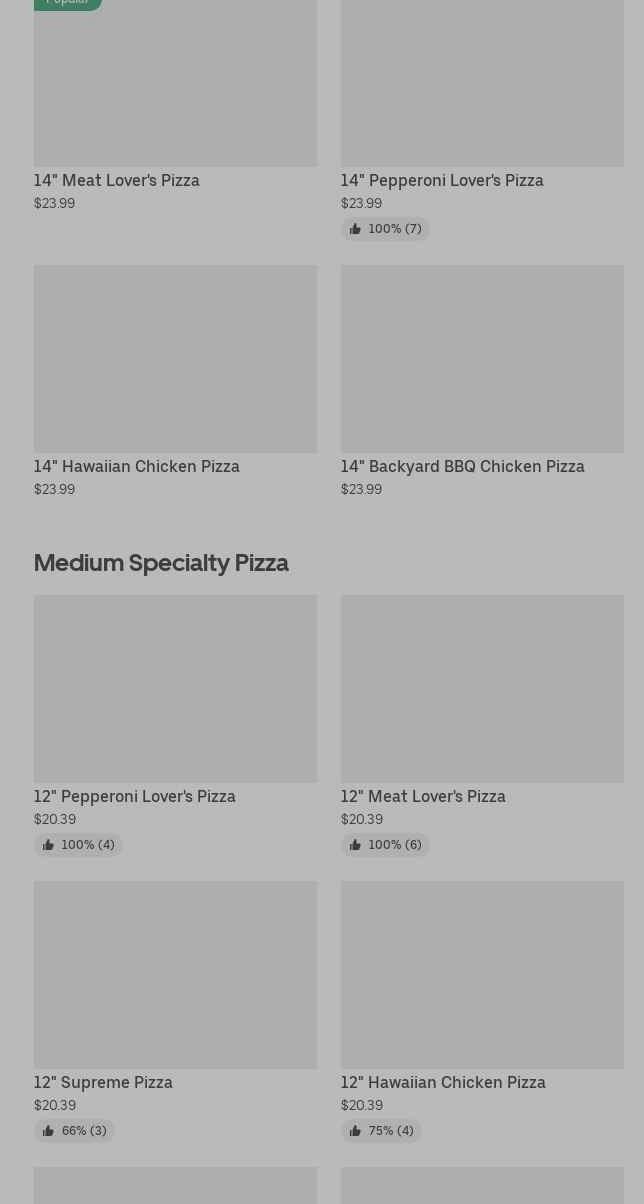644x1204 pixels.
Task: Open the 12" Pepperoni Lover's Pizza image
Action: [175, 688]
